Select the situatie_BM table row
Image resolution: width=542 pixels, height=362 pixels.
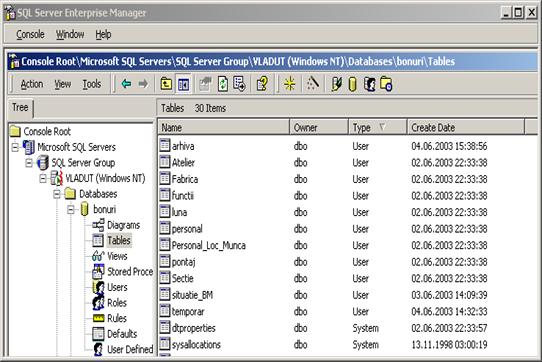(192, 295)
